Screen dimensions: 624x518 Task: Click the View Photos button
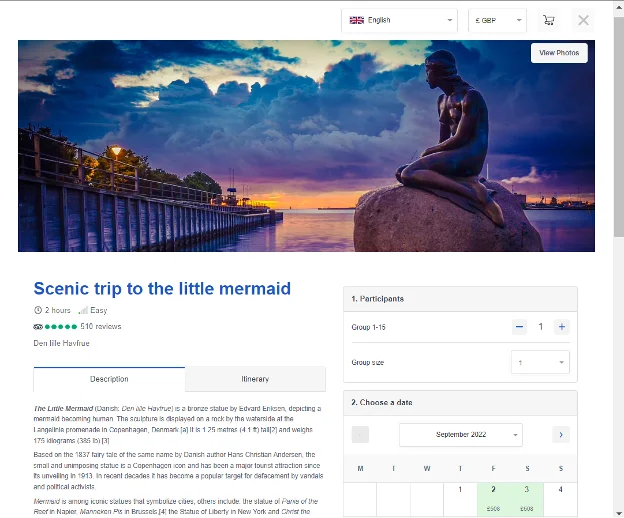coord(558,53)
